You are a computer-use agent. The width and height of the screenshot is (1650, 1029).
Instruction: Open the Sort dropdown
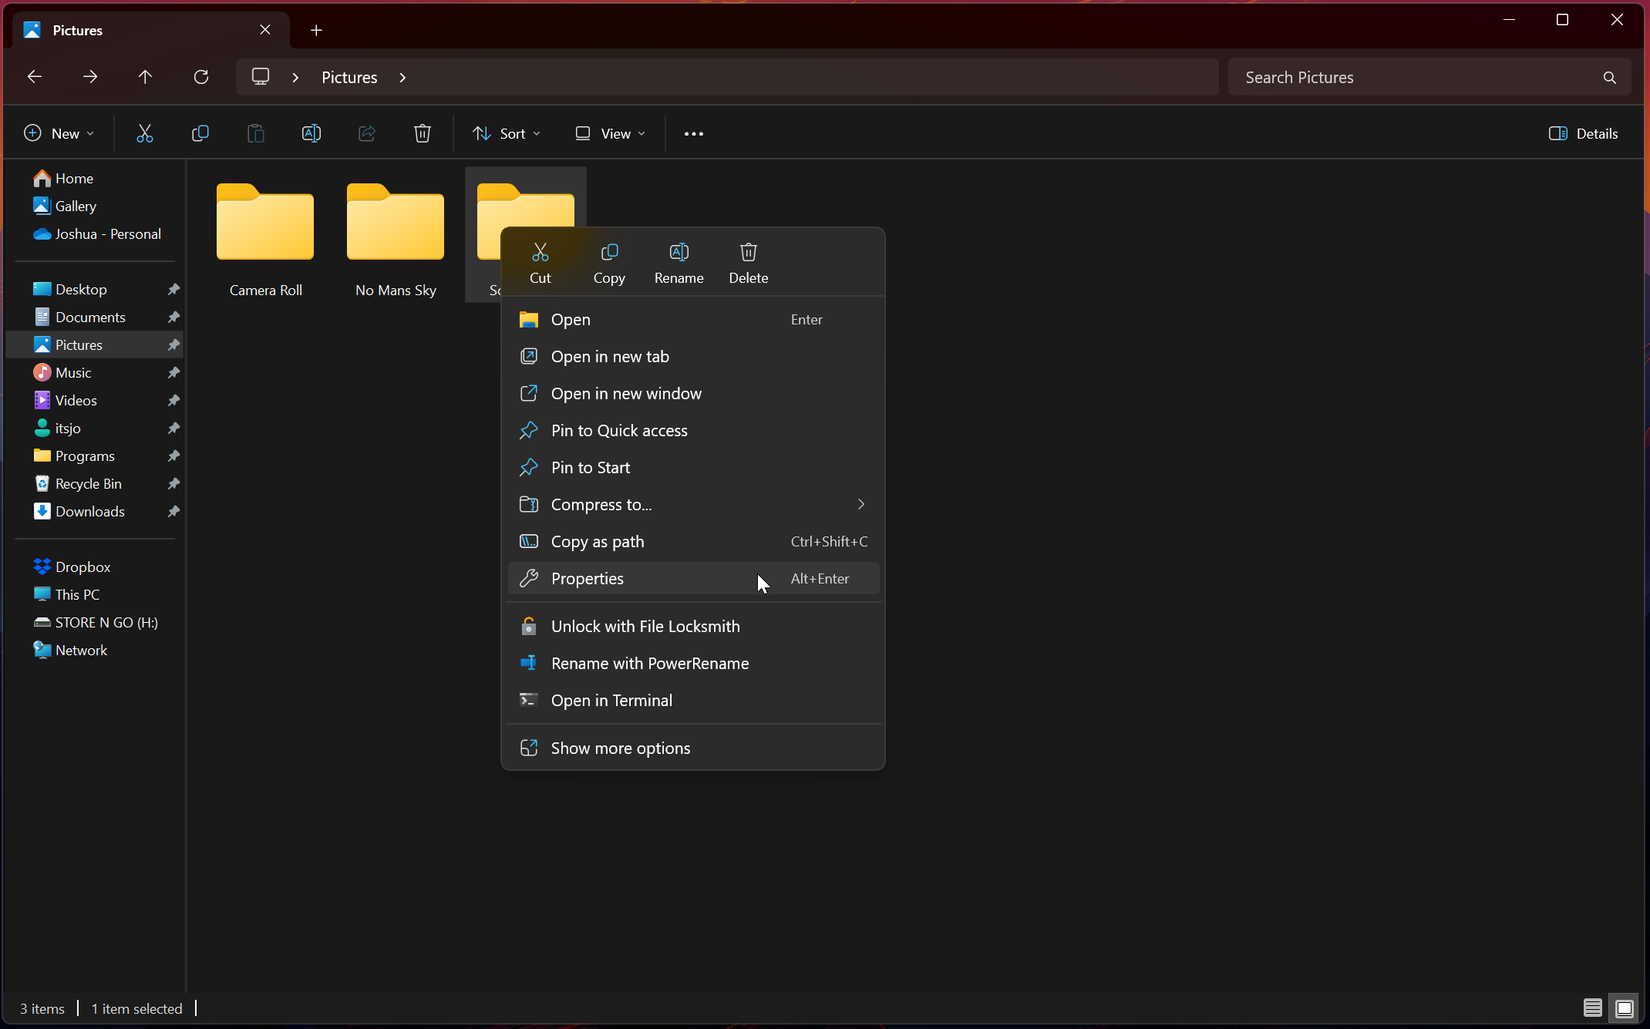tap(506, 132)
